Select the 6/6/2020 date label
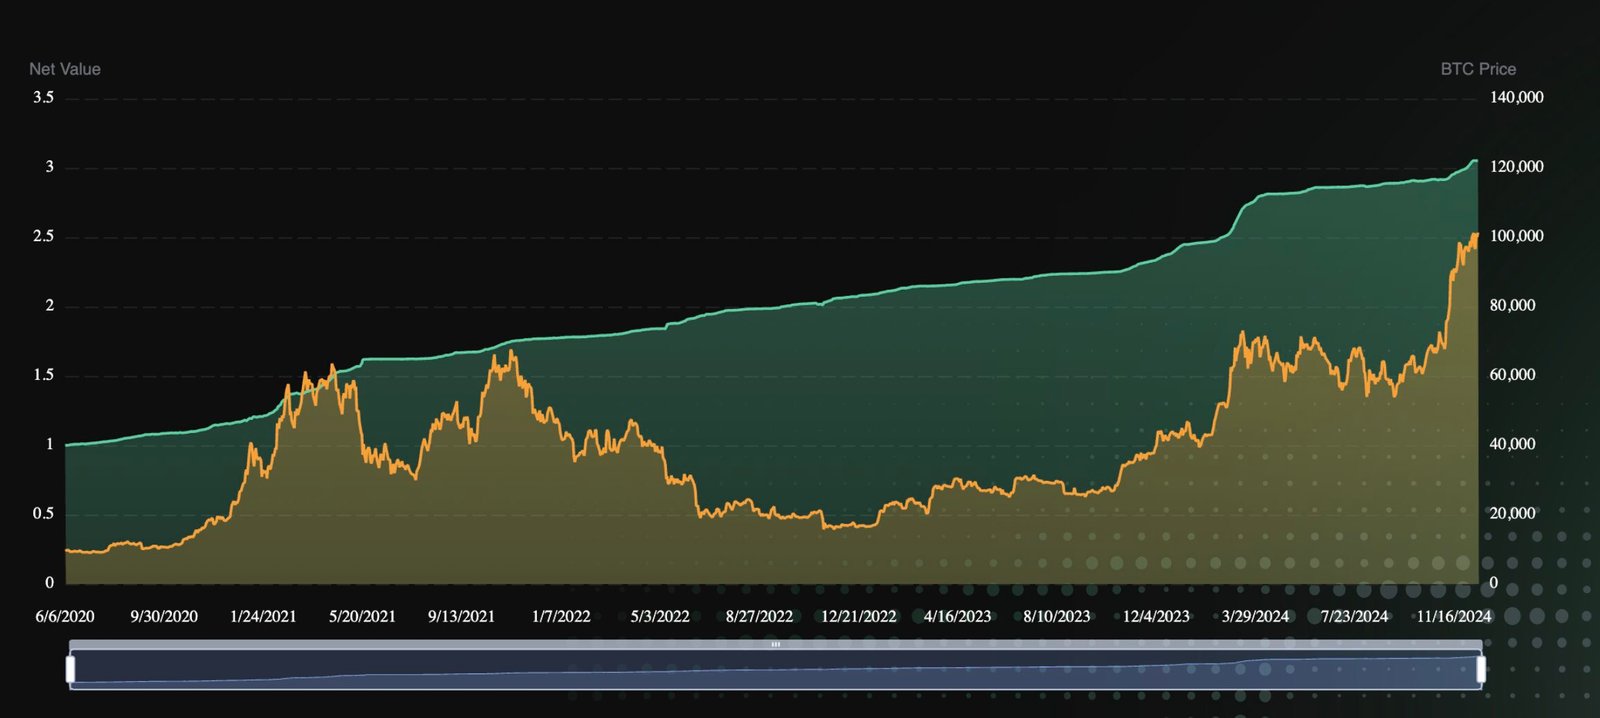Image resolution: width=1600 pixels, height=718 pixels. tap(65, 616)
